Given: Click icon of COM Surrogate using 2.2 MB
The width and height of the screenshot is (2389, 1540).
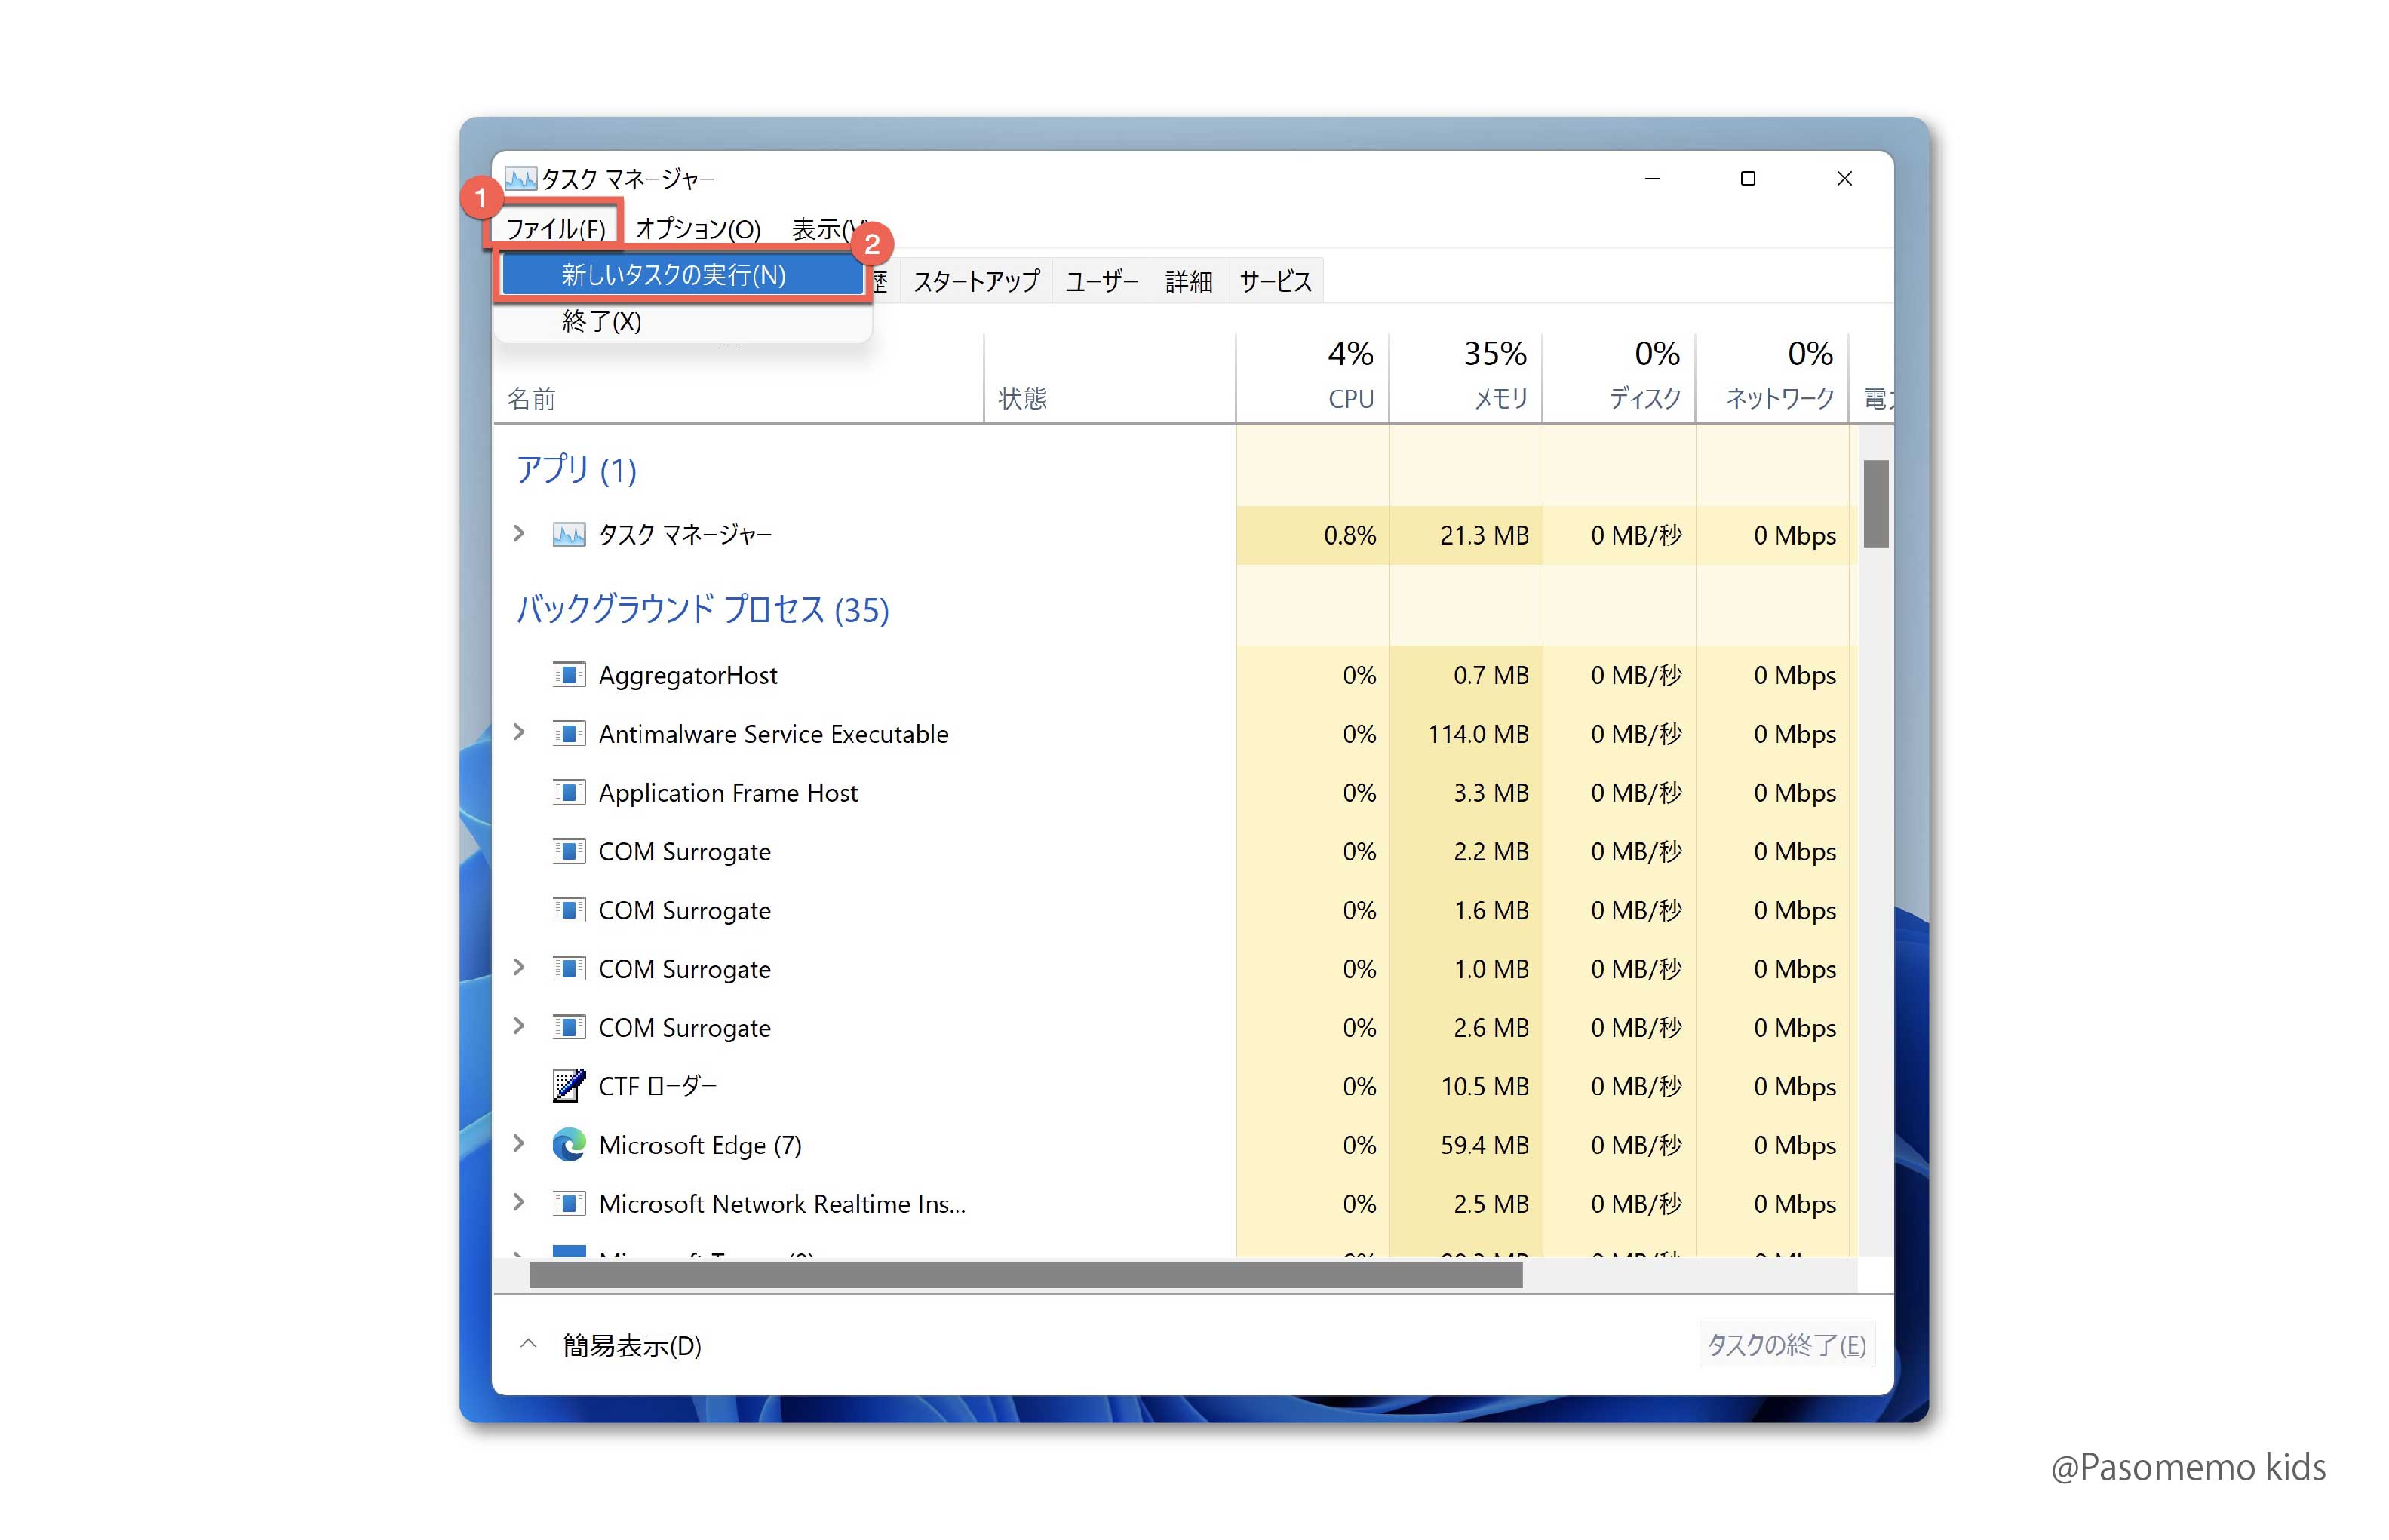Looking at the screenshot, I should click(569, 852).
